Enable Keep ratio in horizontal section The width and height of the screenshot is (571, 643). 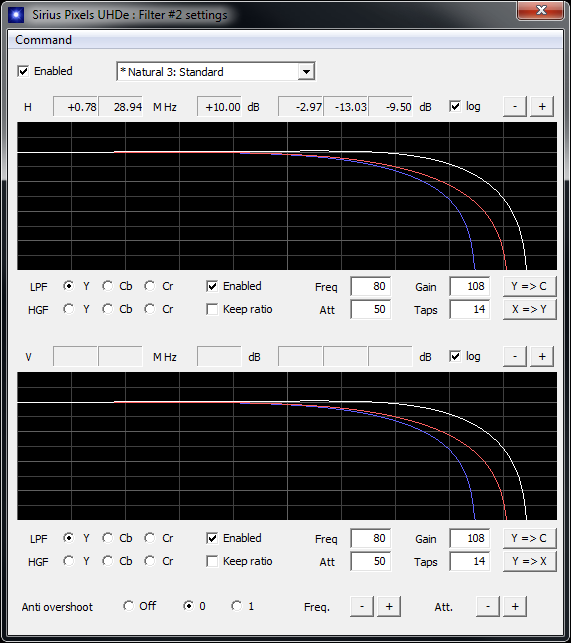point(212,309)
